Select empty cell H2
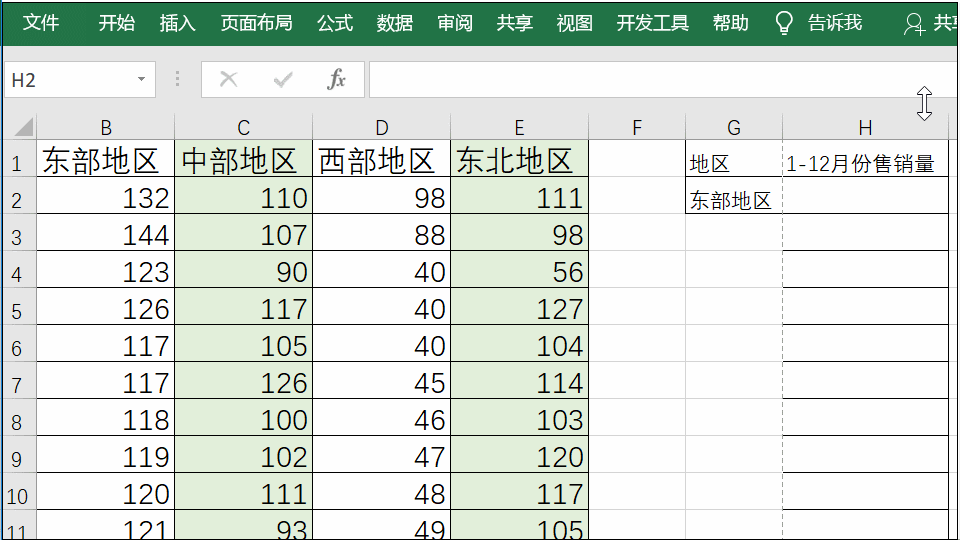Screen dimensions: 960x540 pos(865,196)
